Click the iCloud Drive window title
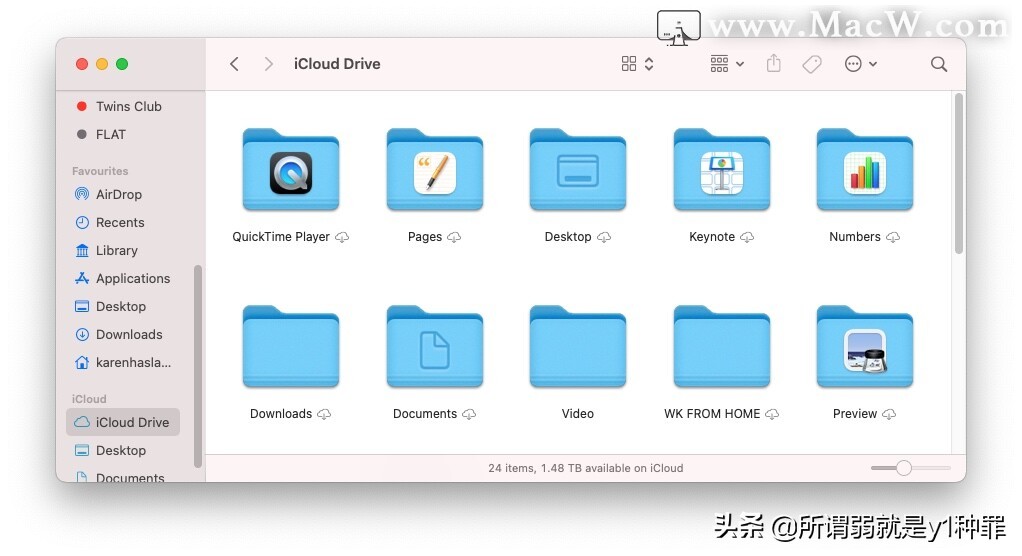Image resolution: width=1022 pixels, height=556 pixels. tap(337, 64)
